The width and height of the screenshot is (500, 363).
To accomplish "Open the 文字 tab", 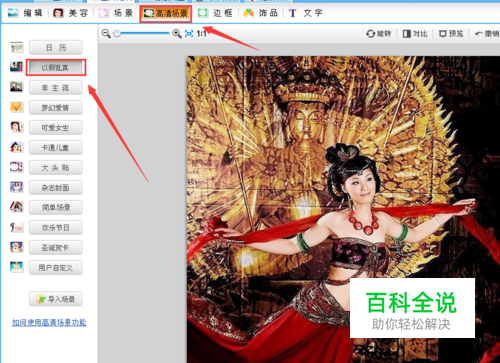I will click(x=306, y=13).
